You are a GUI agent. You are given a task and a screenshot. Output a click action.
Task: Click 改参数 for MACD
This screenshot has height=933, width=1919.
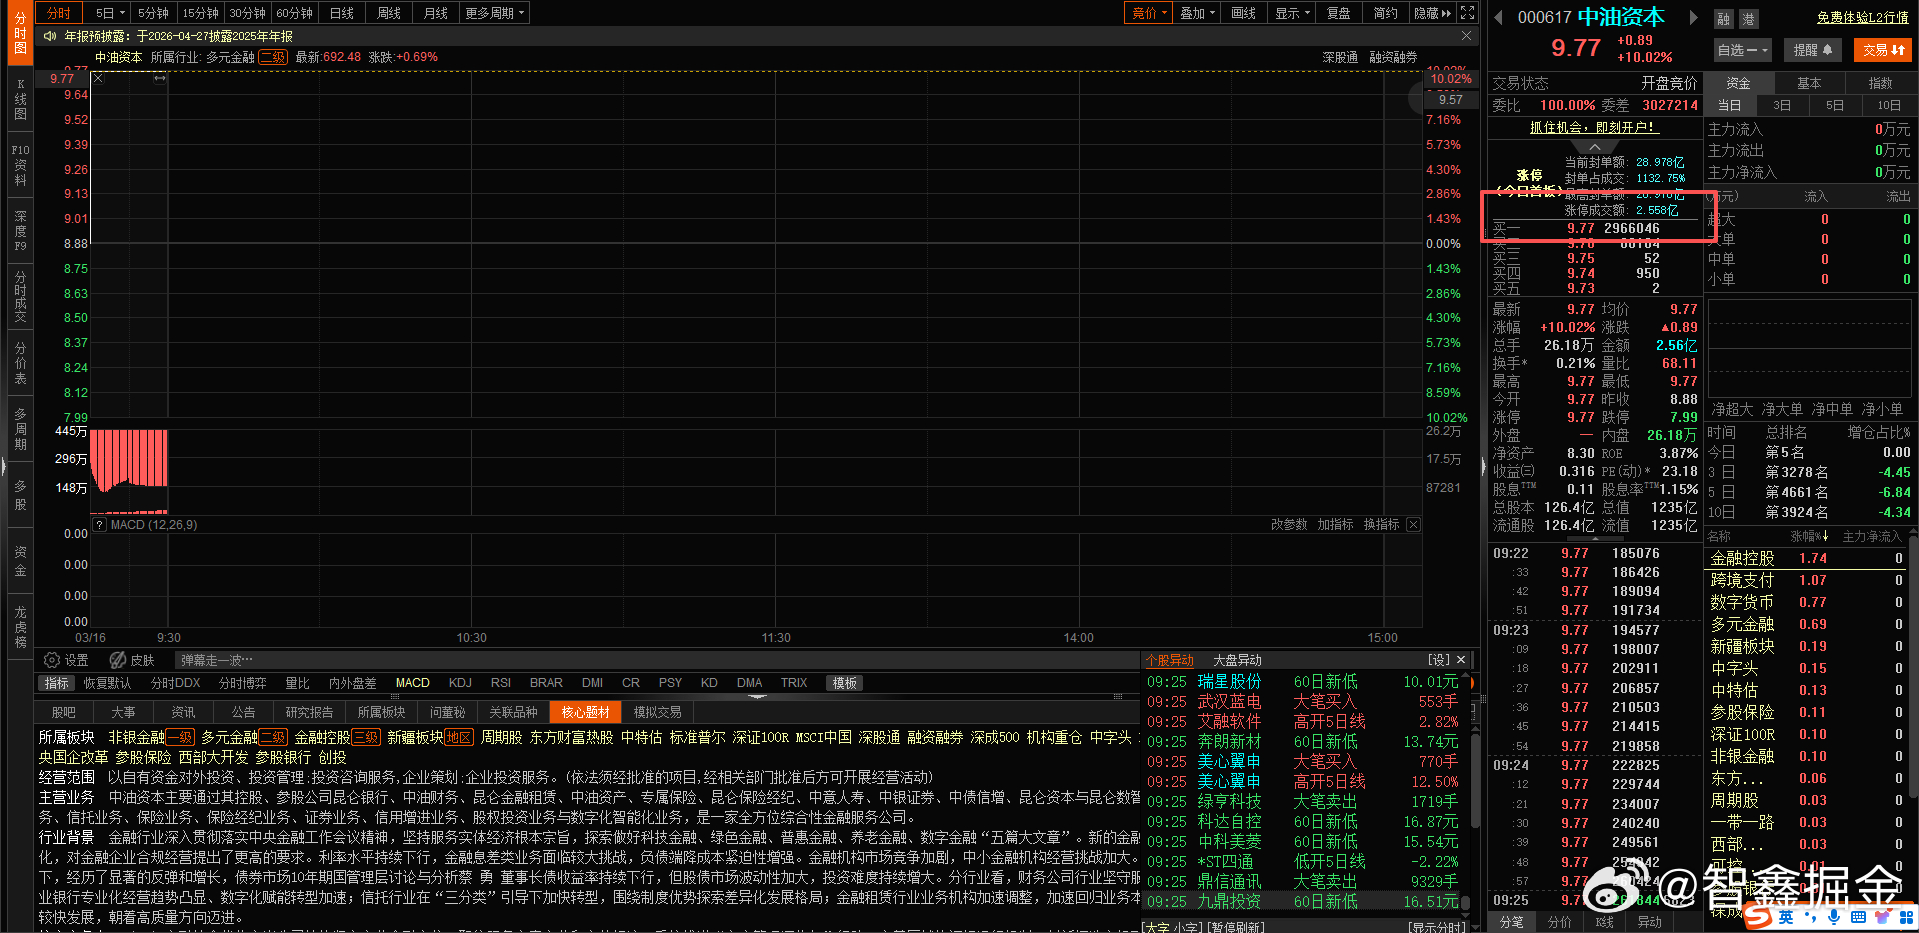[x=1289, y=525]
